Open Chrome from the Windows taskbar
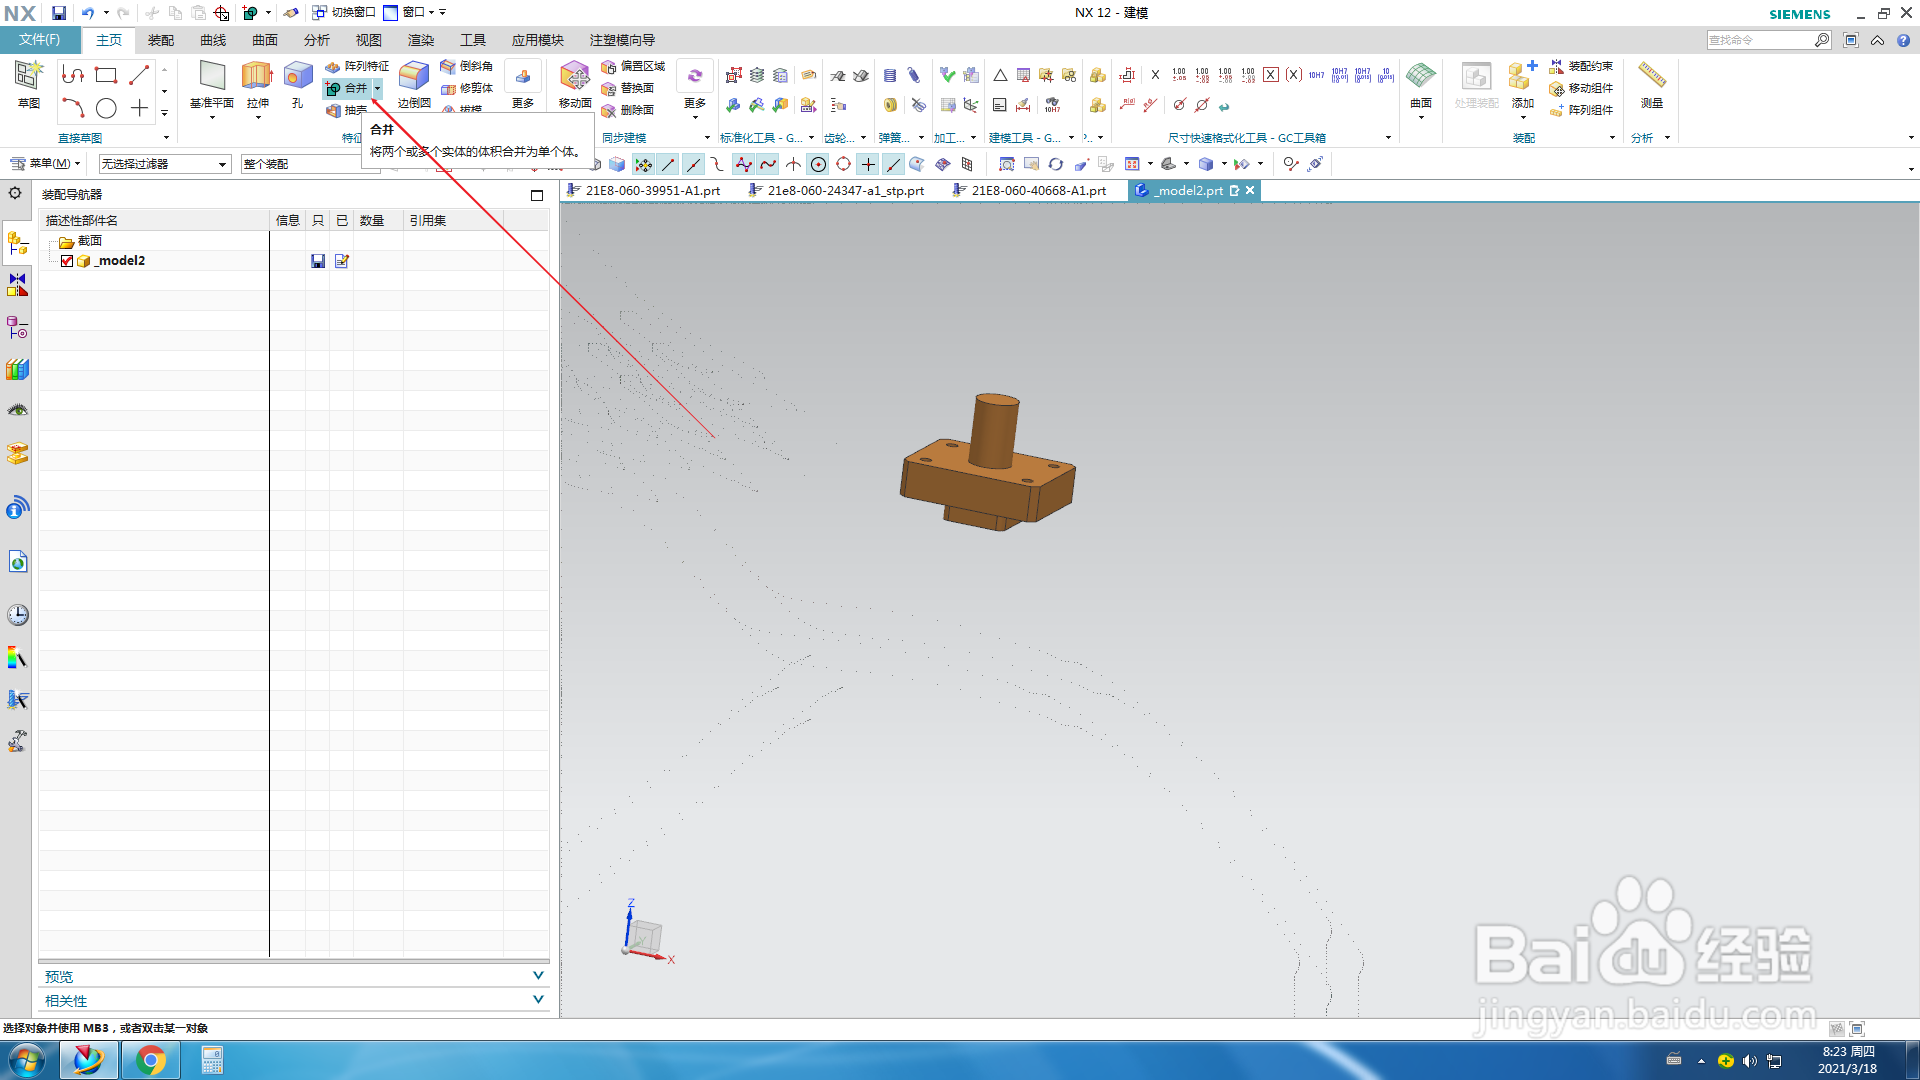This screenshot has height=1080, width=1920. (151, 1060)
